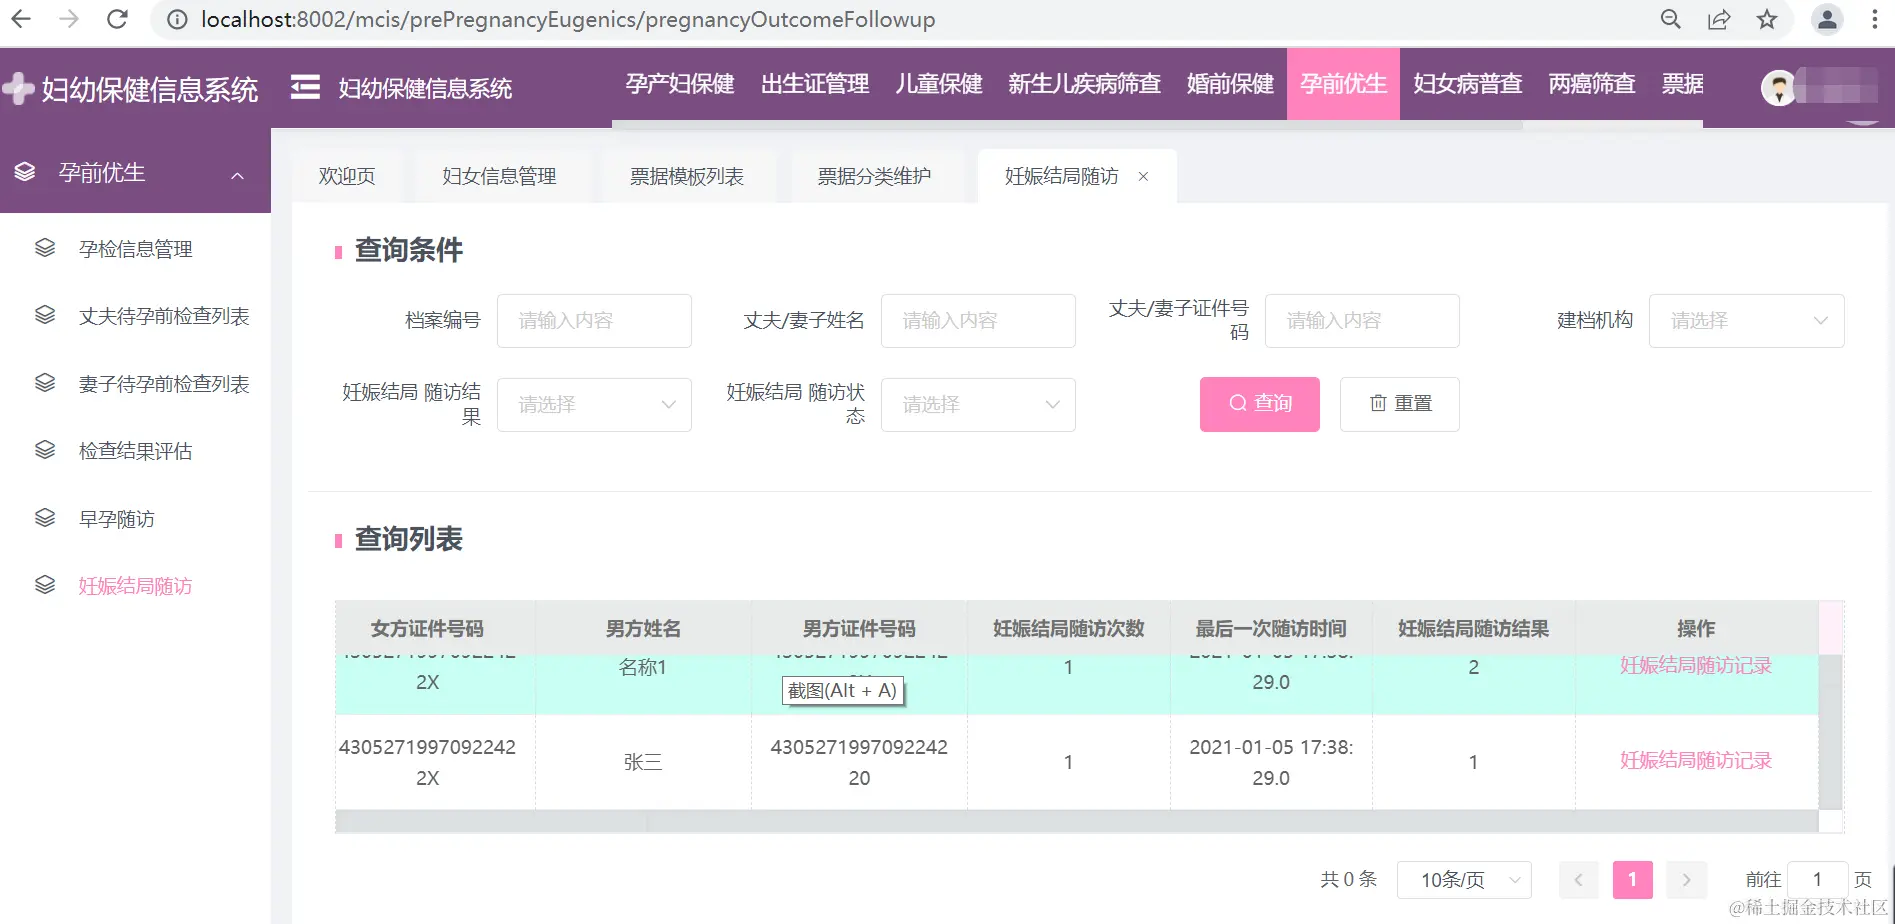The width and height of the screenshot is (1895, 924).
Task: Open 检查结果评估 in sidebar
Action: click(136, 451)
